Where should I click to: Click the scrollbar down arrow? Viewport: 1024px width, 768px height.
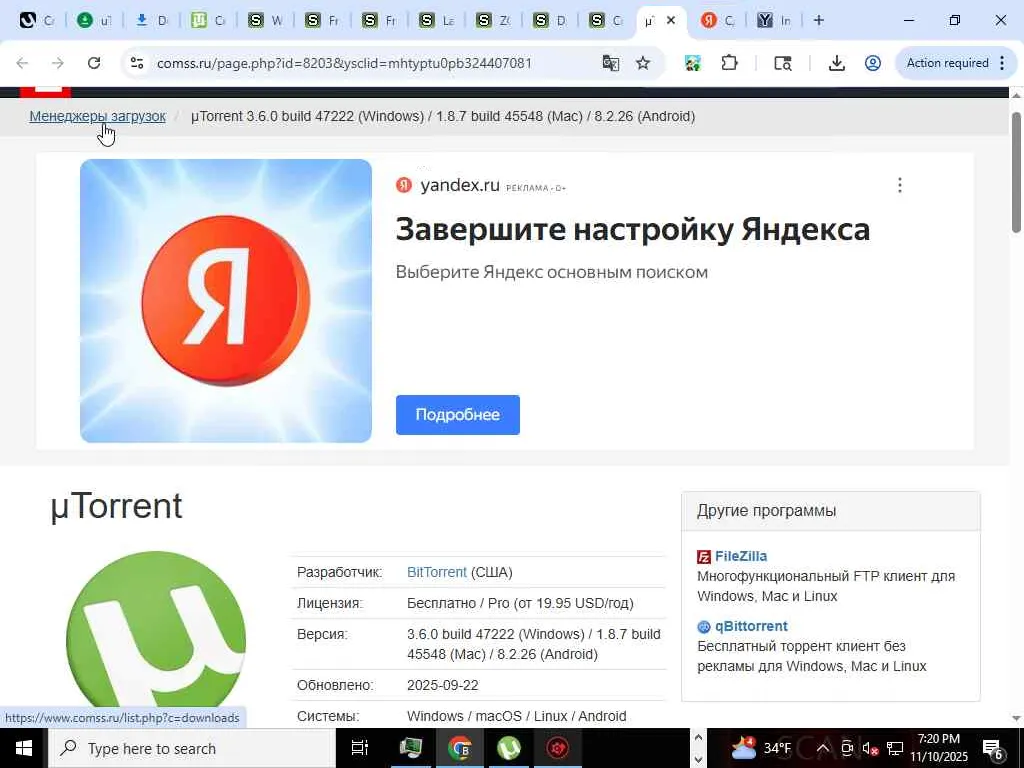coord(1016,718)
